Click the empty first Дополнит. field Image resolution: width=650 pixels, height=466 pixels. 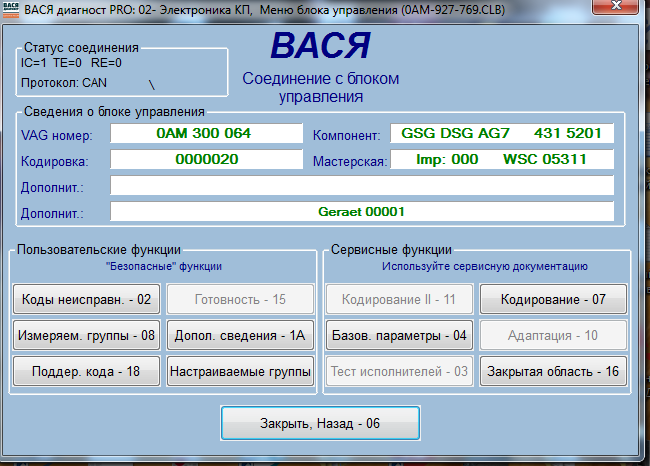tap(362, 185)
